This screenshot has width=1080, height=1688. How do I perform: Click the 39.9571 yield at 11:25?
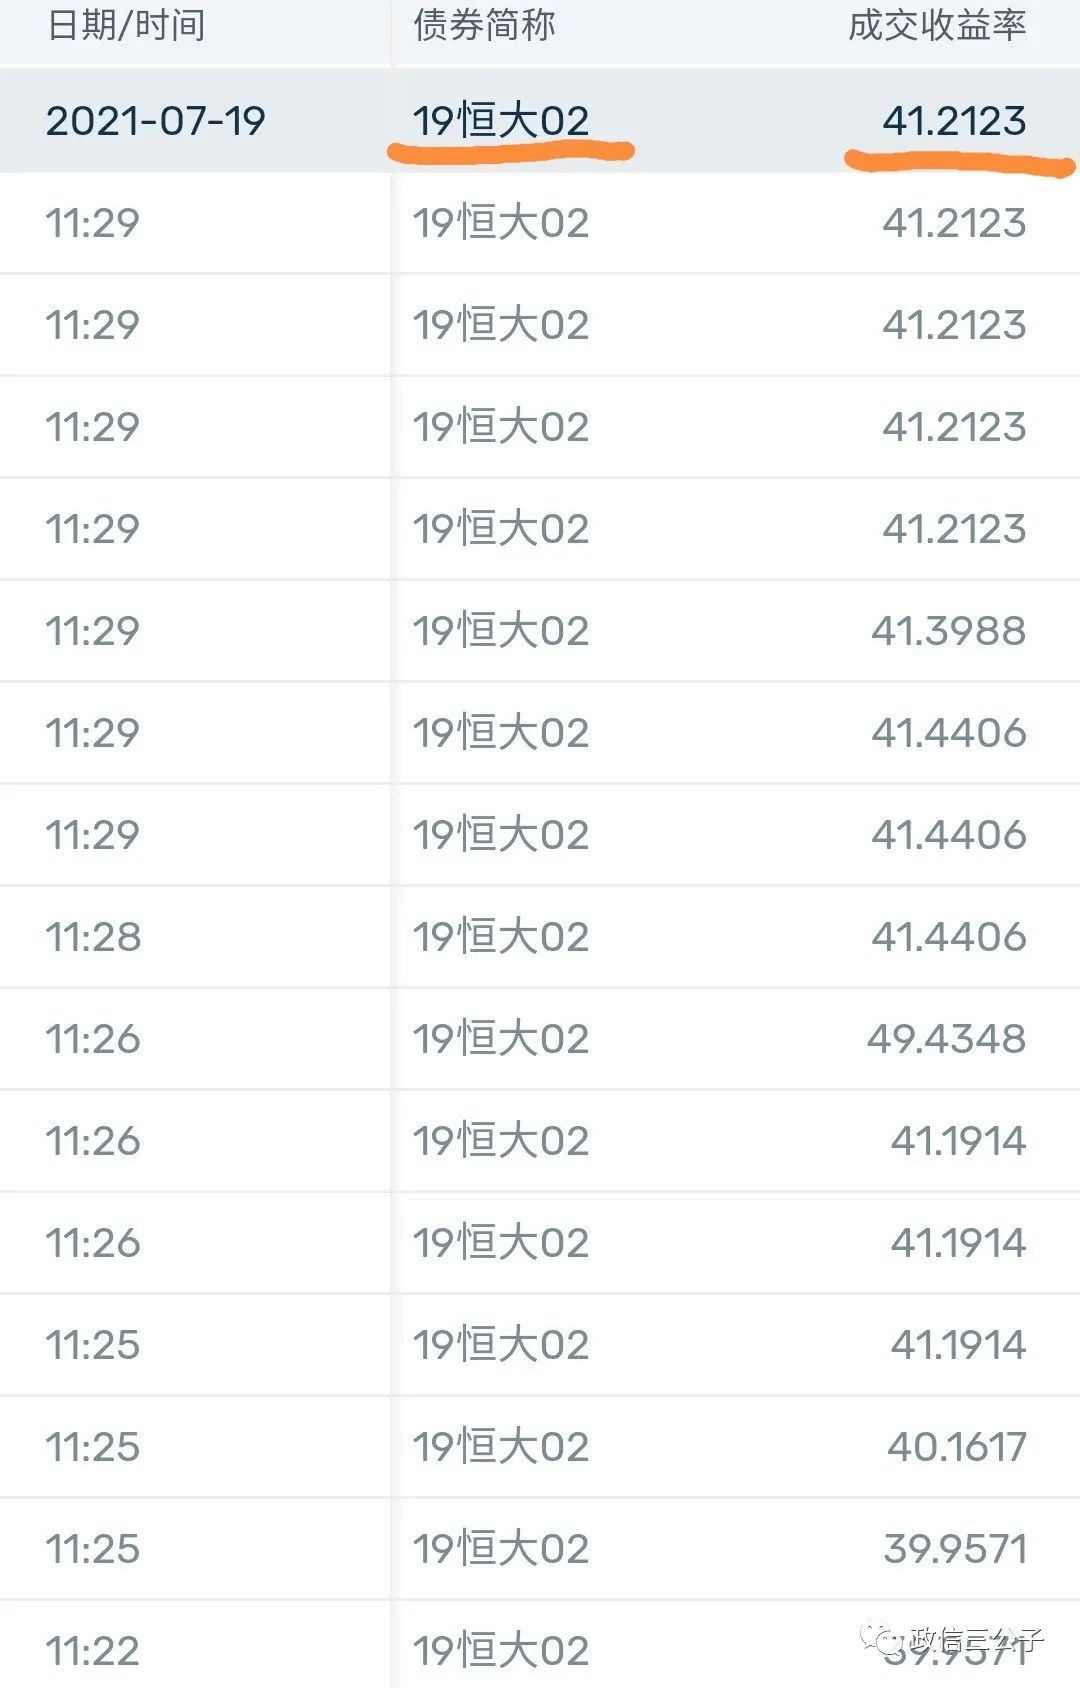[x=955, y=1549]
